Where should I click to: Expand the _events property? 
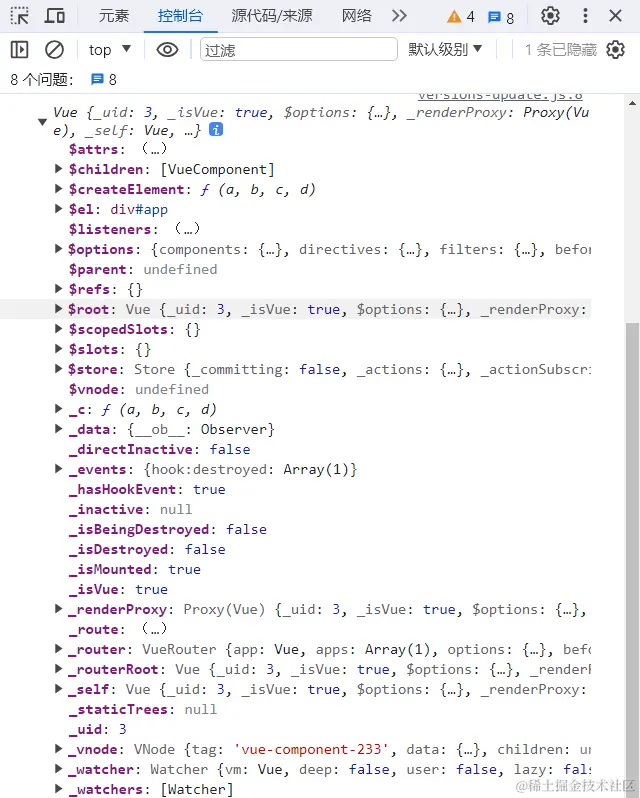(x=59, y=469)
